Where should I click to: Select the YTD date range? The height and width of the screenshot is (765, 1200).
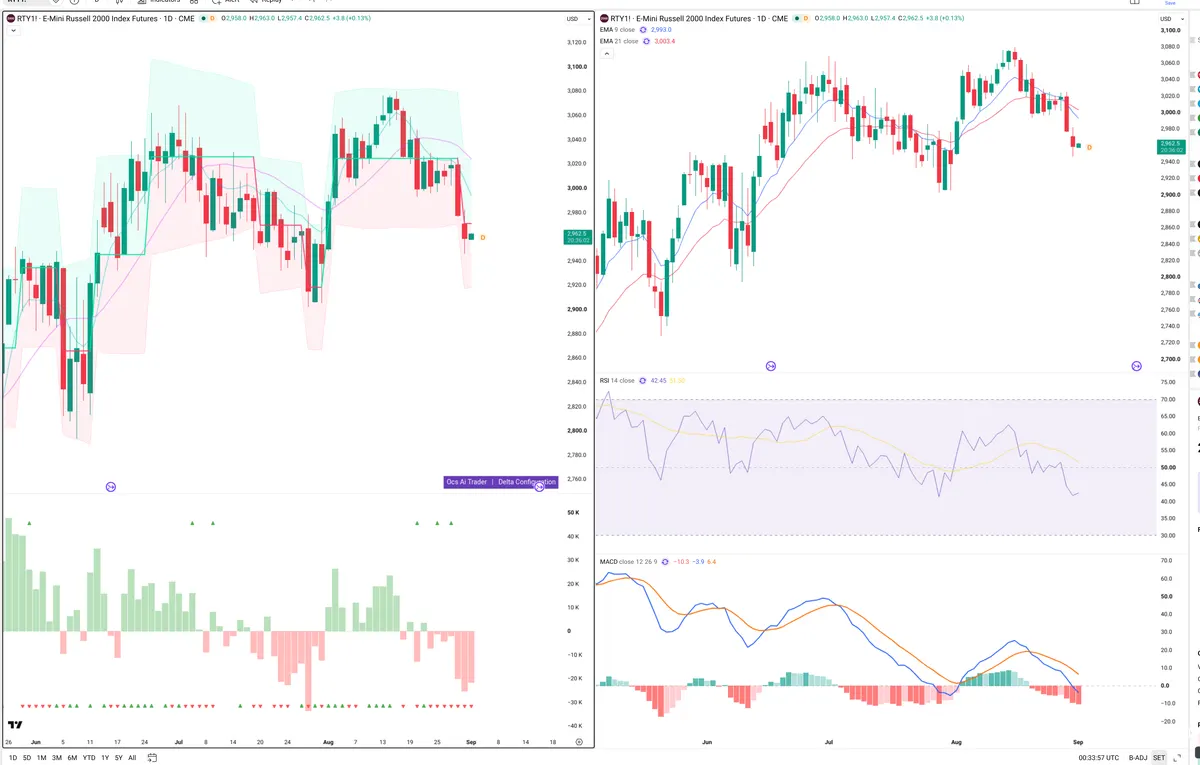click(89, 758)
